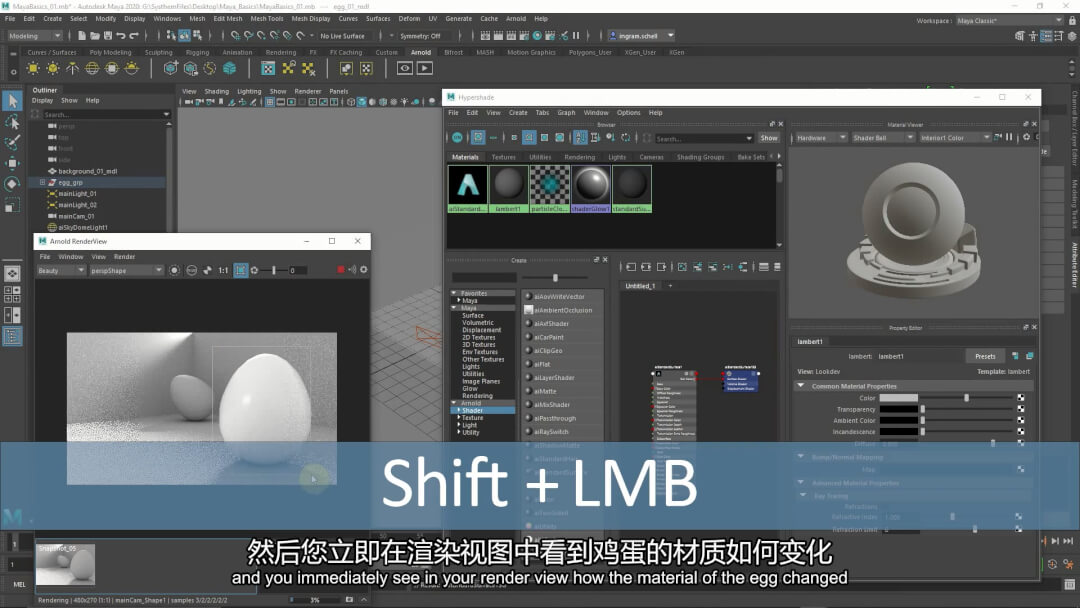Select the arrow Select tool in toolbox
The image size is (1080, 608).
tap(12, 101)
